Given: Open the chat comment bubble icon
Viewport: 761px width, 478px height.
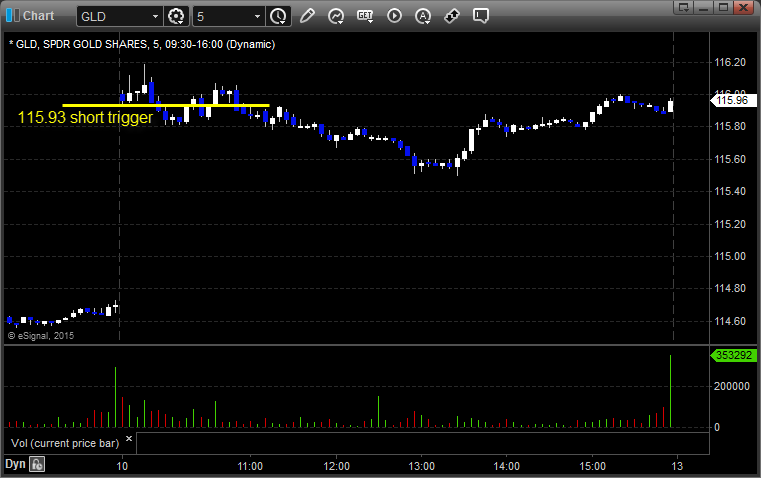Looking at the screenshot, I should pos(481,16).
